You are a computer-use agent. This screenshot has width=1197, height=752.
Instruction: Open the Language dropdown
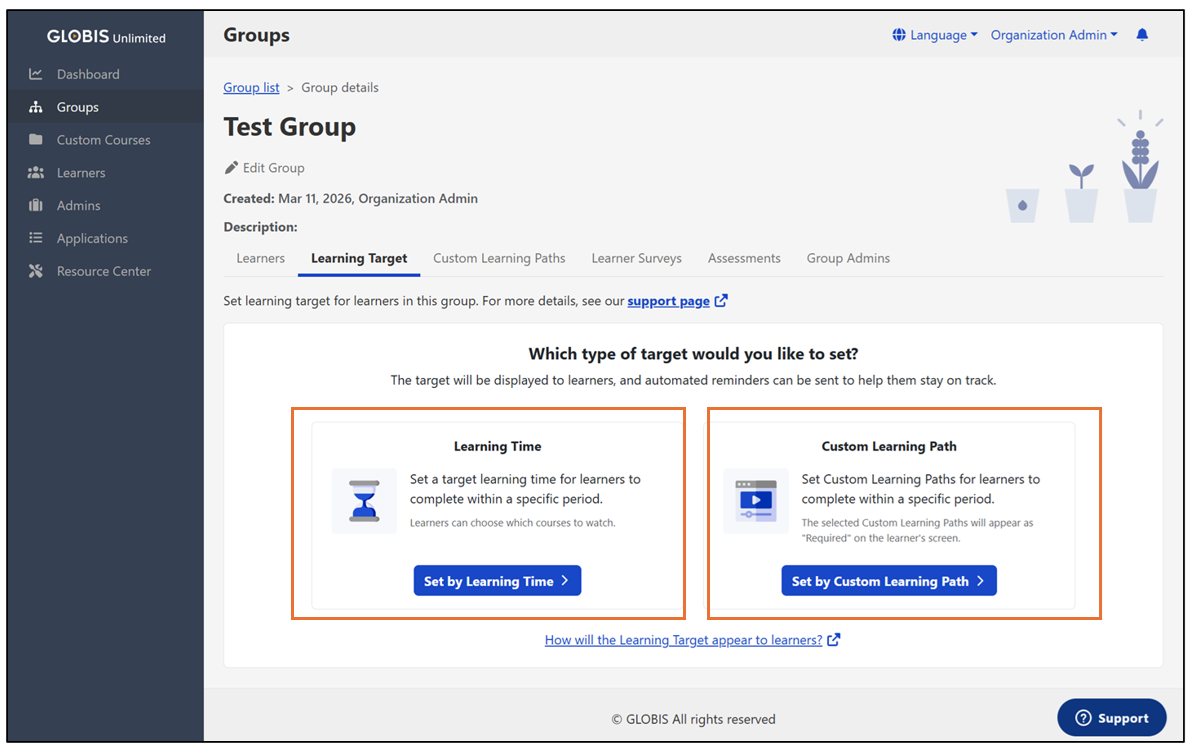click(x=935, y=34)
